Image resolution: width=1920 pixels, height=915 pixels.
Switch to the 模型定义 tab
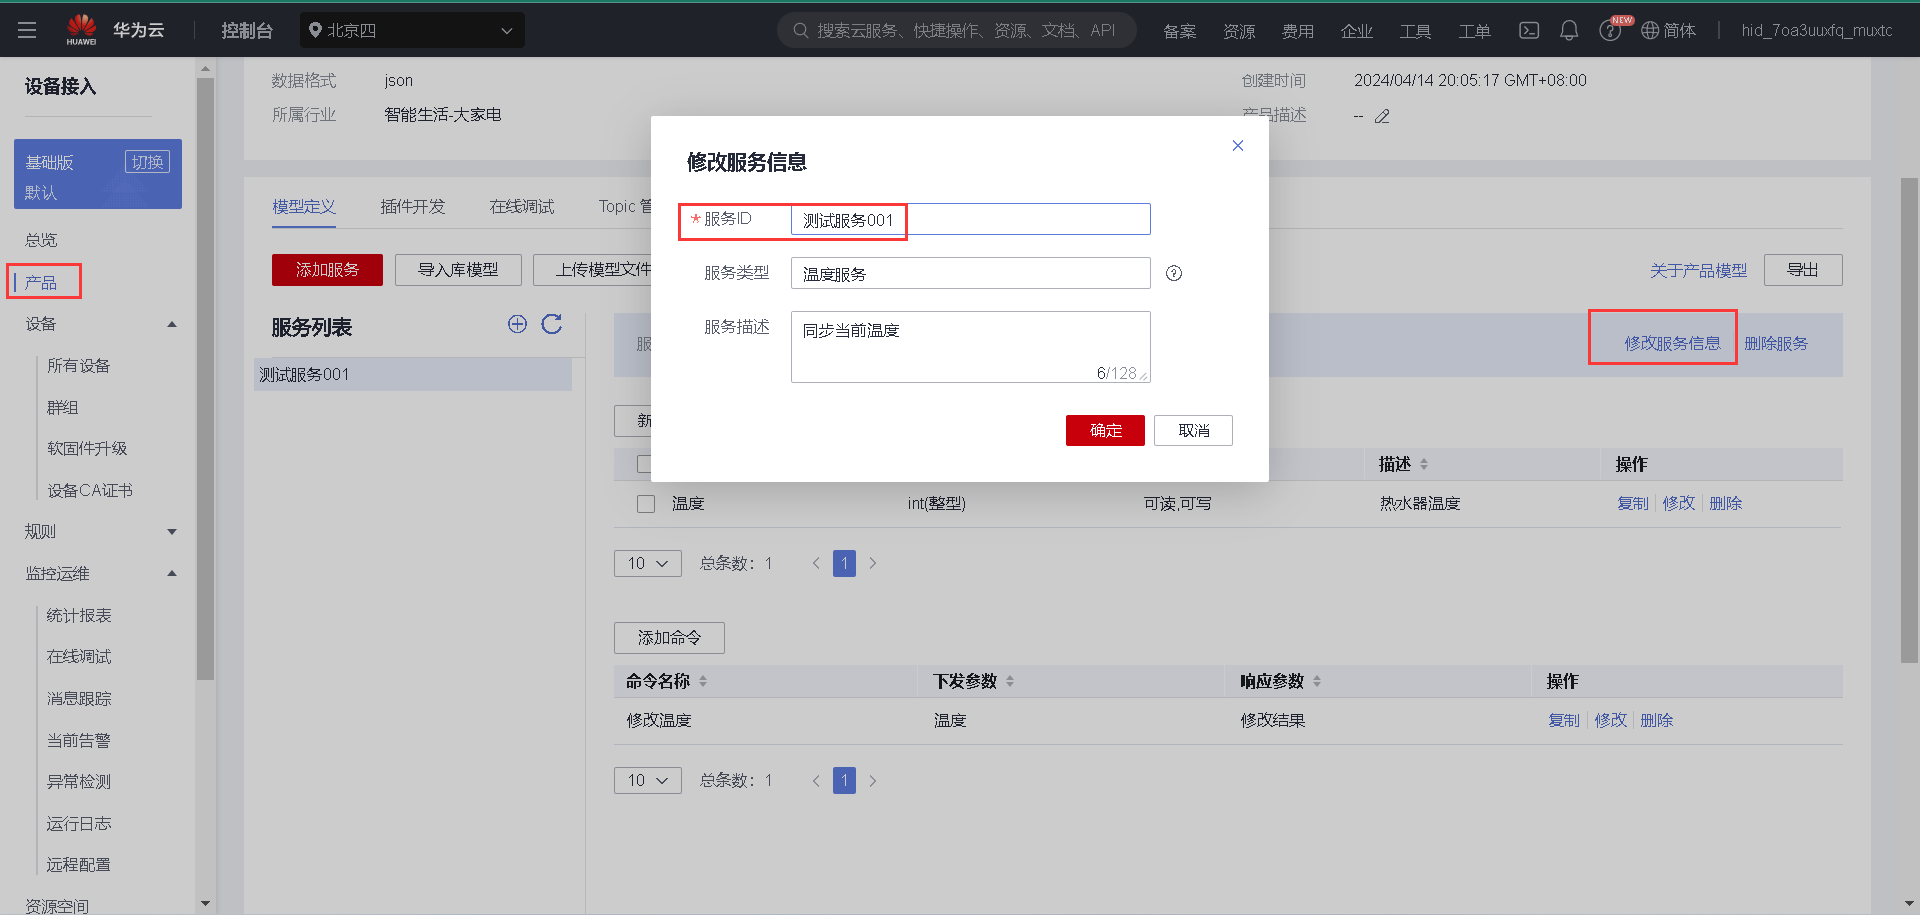pos(304,206)
